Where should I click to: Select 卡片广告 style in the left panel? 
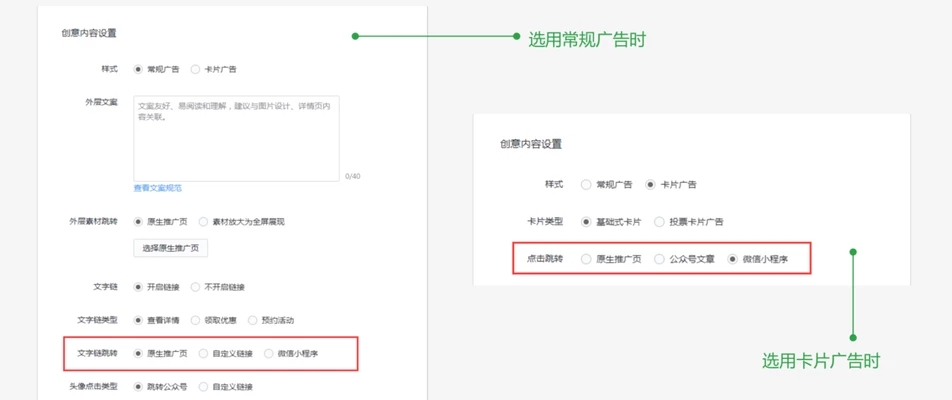(x=196, y=69)
